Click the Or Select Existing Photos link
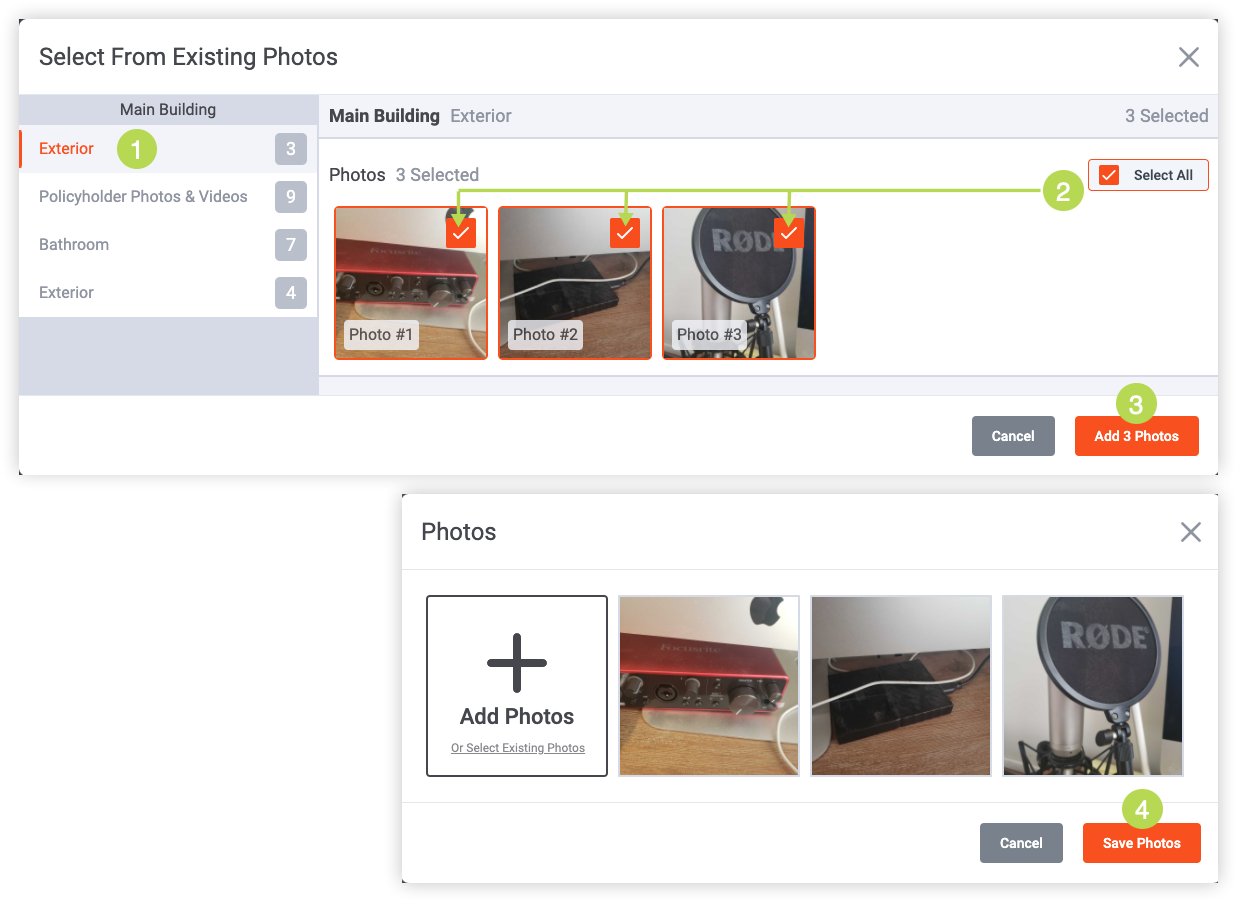This screenshot has width=1237, height=902. pos(518,748)
